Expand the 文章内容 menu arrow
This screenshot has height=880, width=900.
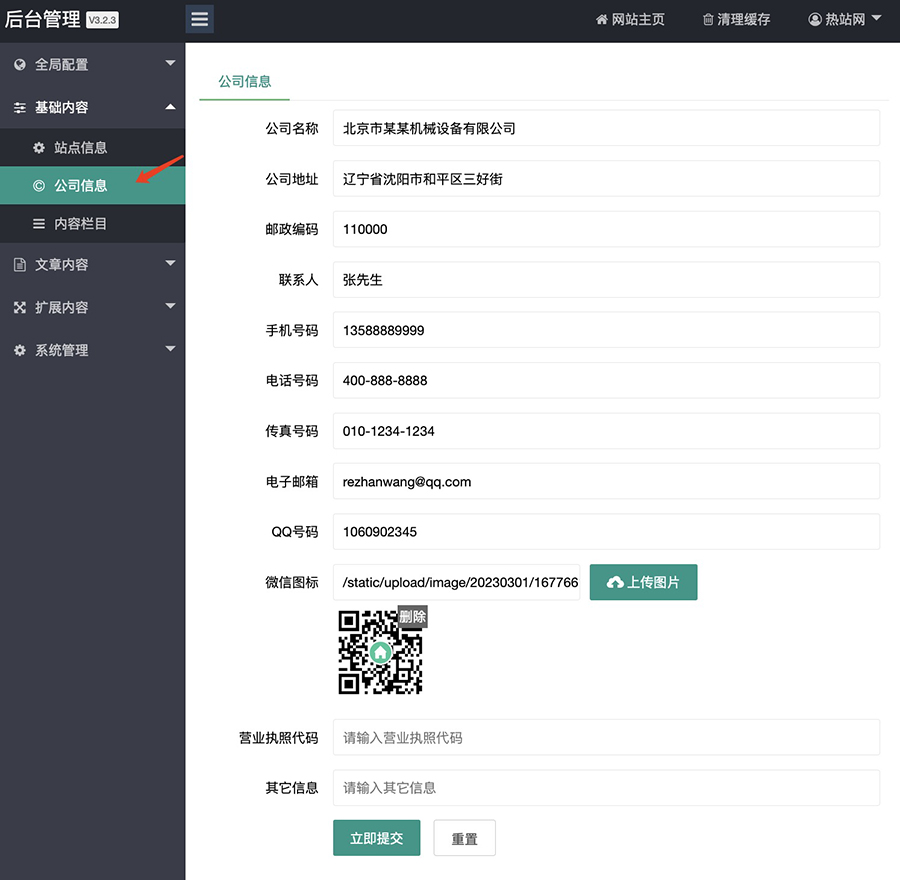(170, 263)
